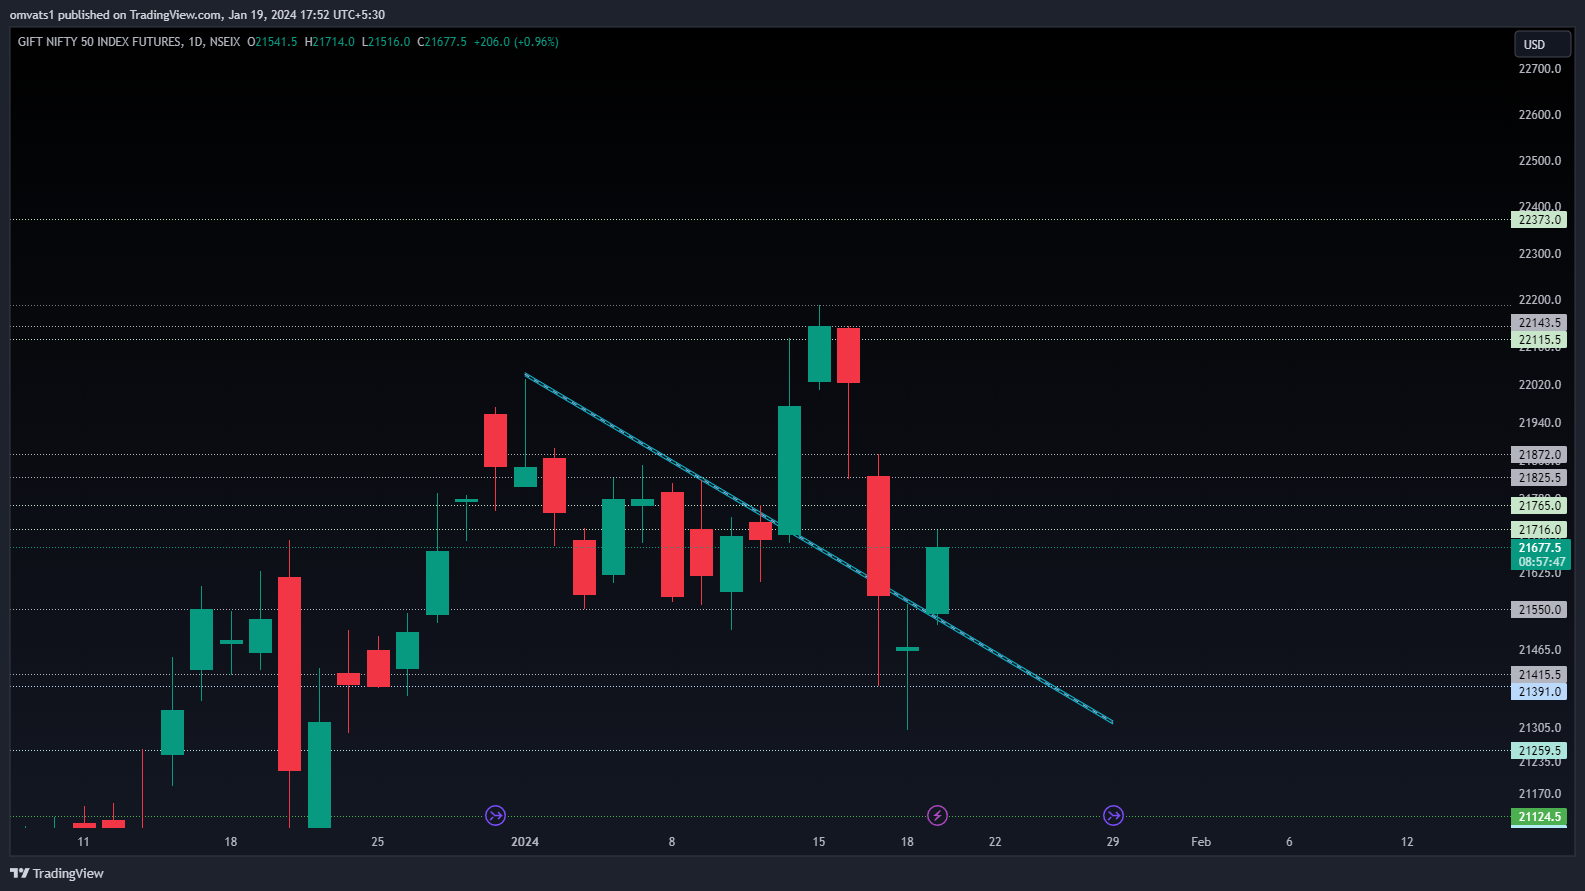Click the 22700.0 price axis tick
The image size is (1585, 891).
(1539, 69)
